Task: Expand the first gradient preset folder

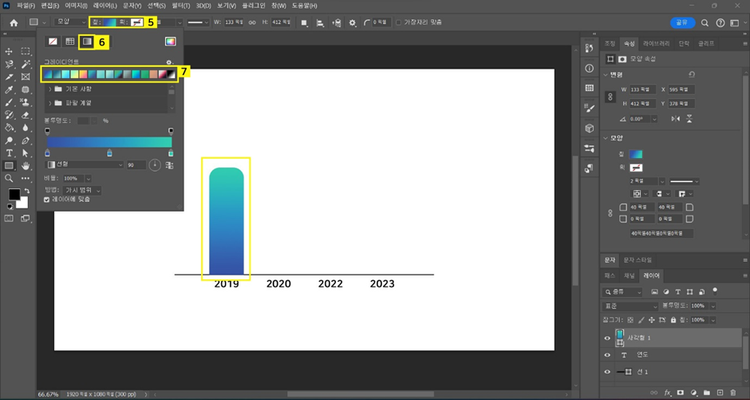Action: coord(49,89)
